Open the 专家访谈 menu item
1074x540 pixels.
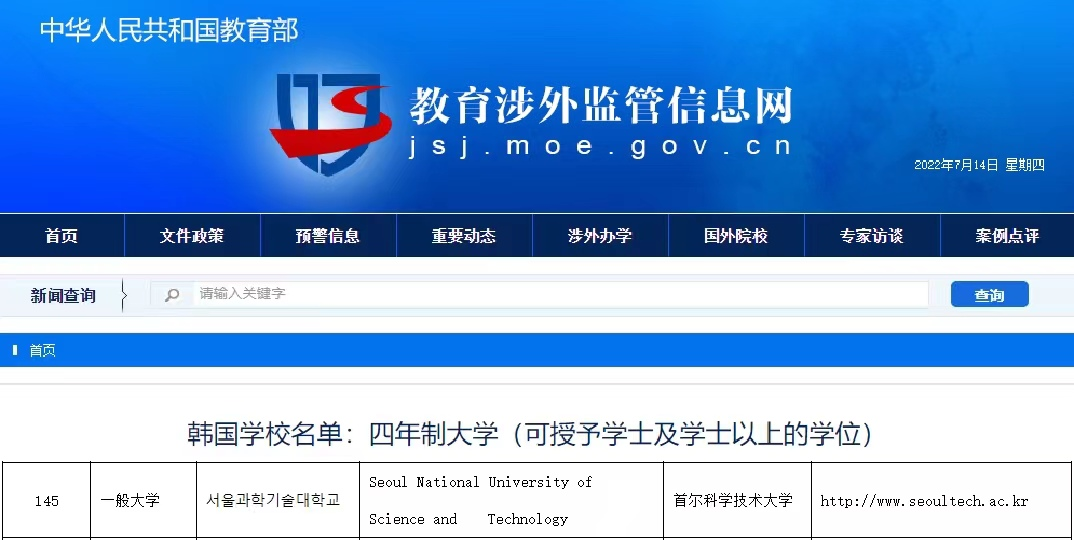point(872,236)
